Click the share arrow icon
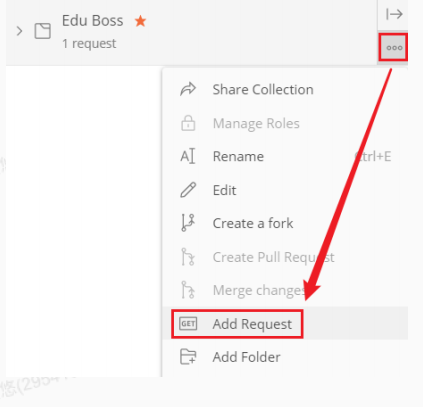The width and height of the screenshot is (423, 407). [x=188, y=89]
